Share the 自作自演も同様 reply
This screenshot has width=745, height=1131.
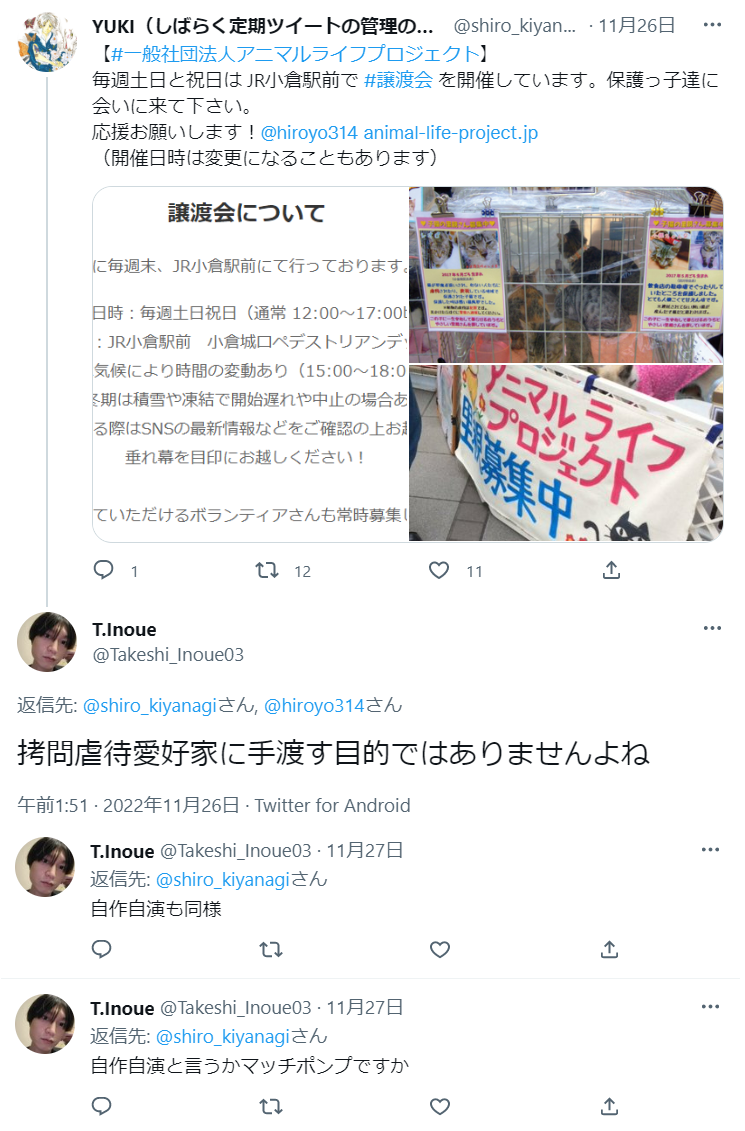coord(609,949)
